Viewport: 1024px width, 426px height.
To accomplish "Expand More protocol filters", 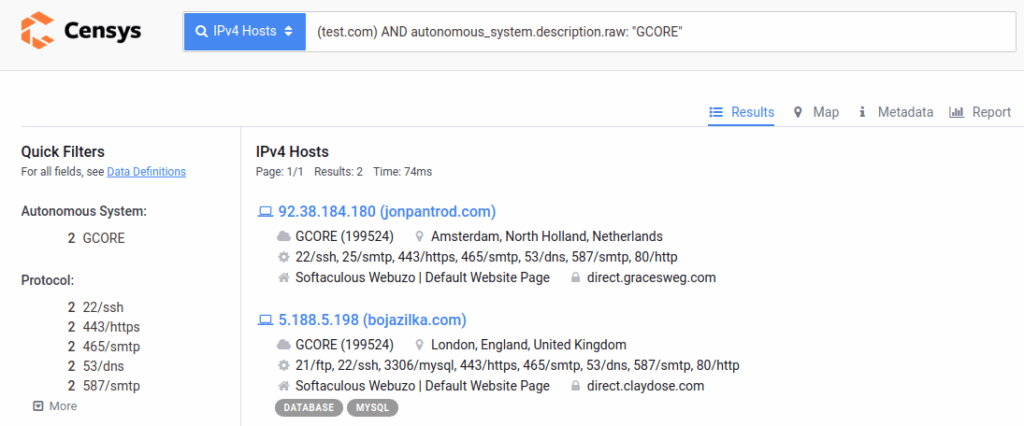I will pyautogui.click(x=55, y=406).
